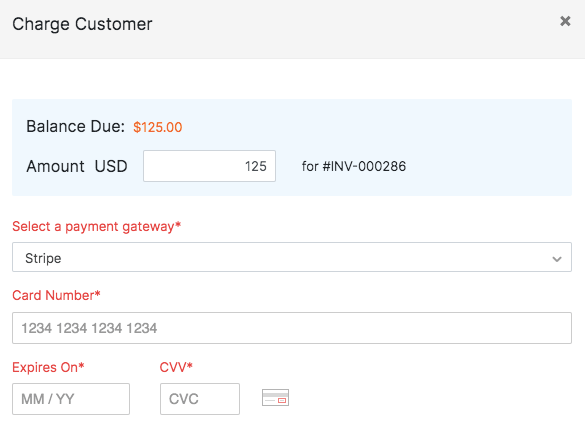Select the Stripe text in gateway selector
585x429 pixels.
tap(43, 258)
